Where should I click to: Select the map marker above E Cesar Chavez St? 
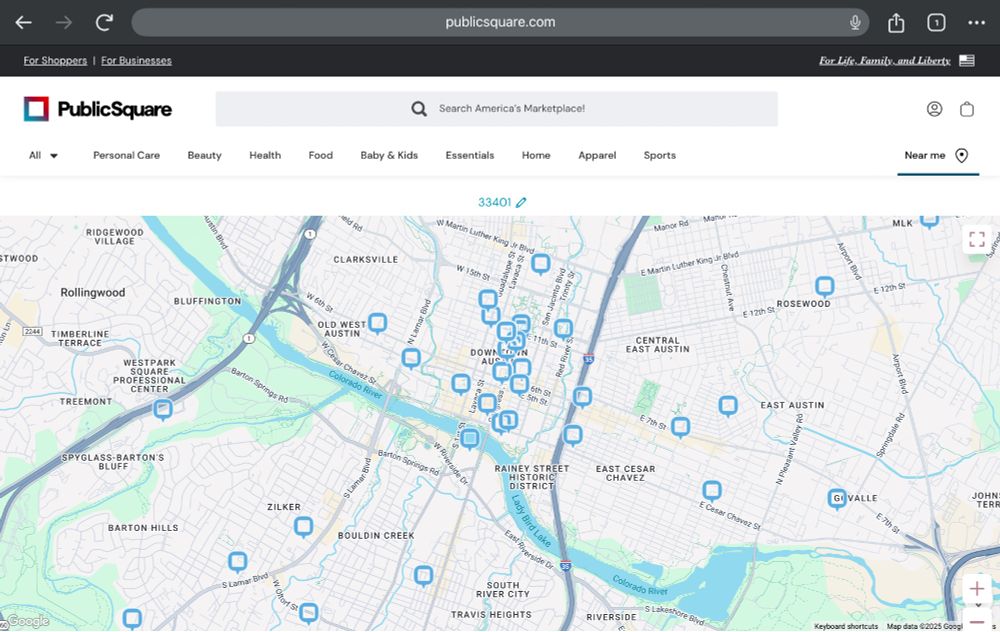tap(712, 492)
